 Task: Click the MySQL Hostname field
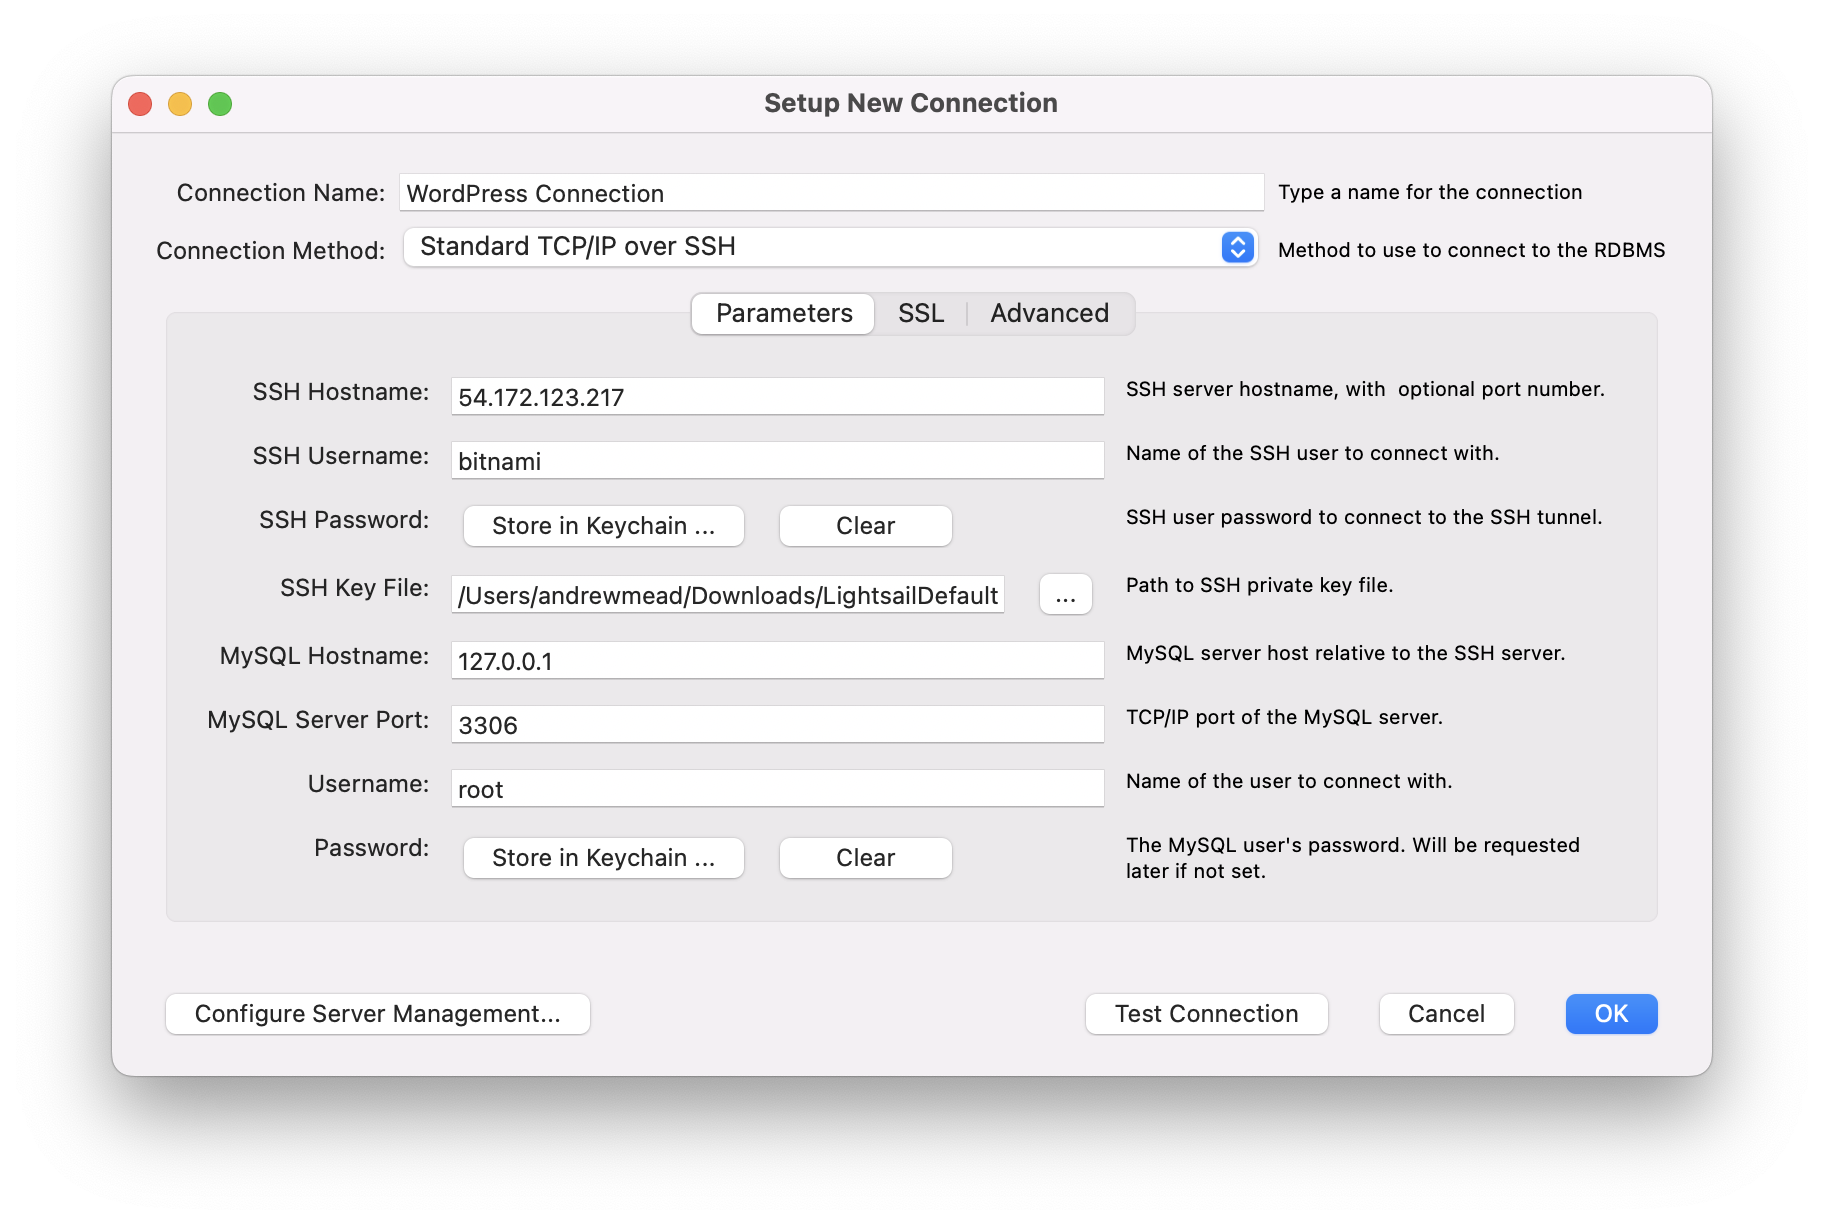click(x=777, y=659)
